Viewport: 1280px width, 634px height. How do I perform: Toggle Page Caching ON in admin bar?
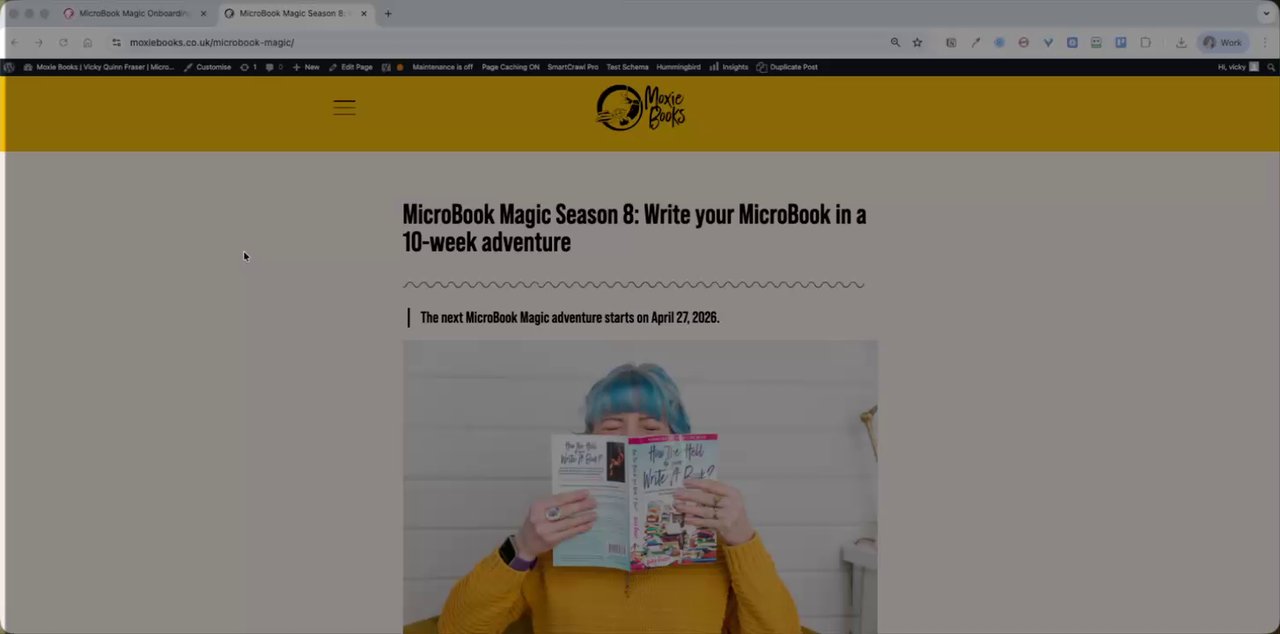(510, 67)
